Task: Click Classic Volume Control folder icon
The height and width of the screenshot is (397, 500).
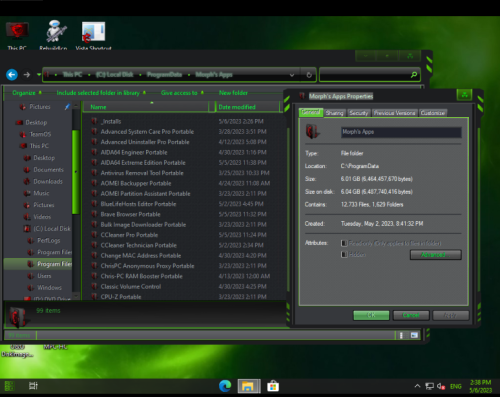Action: click(x=95, y=286)
